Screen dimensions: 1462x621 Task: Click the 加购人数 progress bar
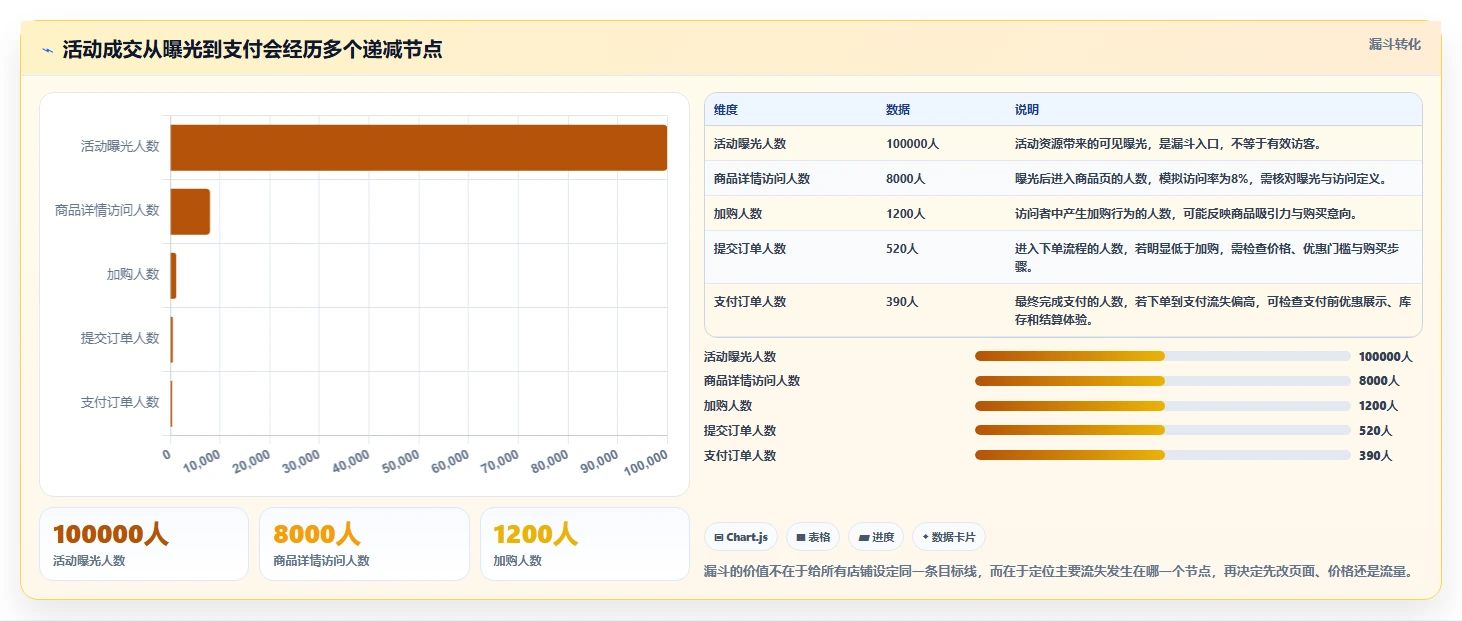[1162, 406]
